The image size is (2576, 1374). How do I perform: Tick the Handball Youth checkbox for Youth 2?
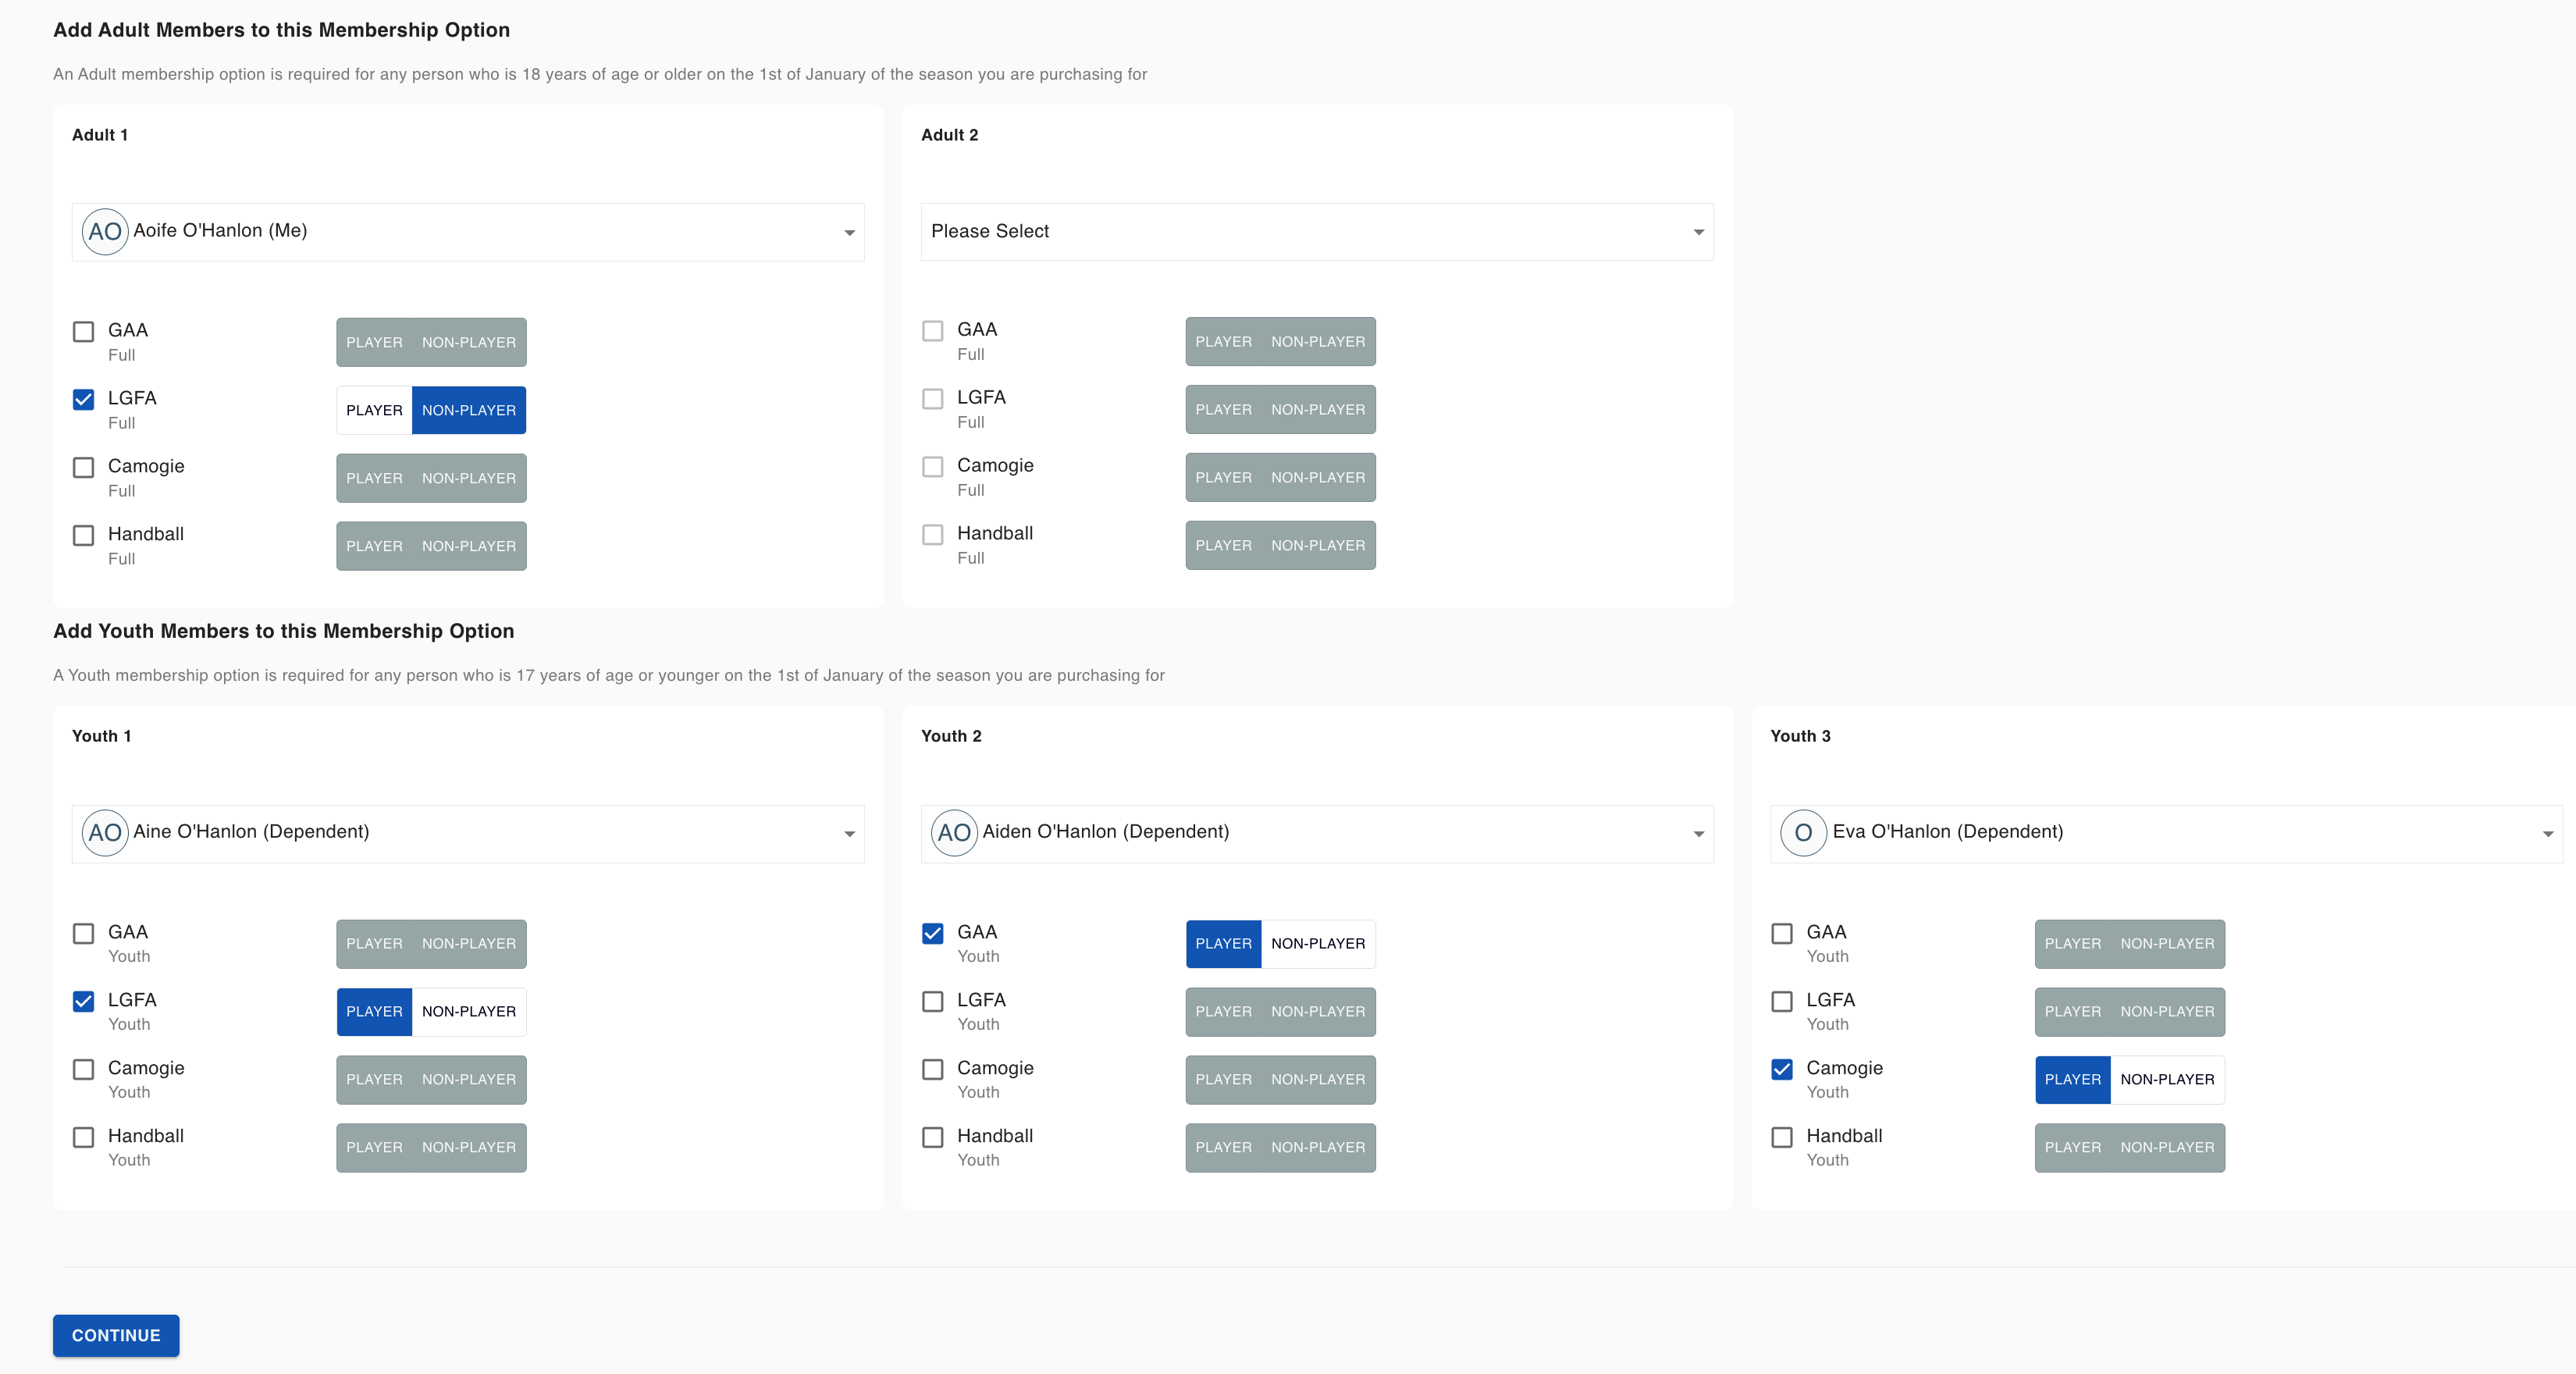[933, 1138]
